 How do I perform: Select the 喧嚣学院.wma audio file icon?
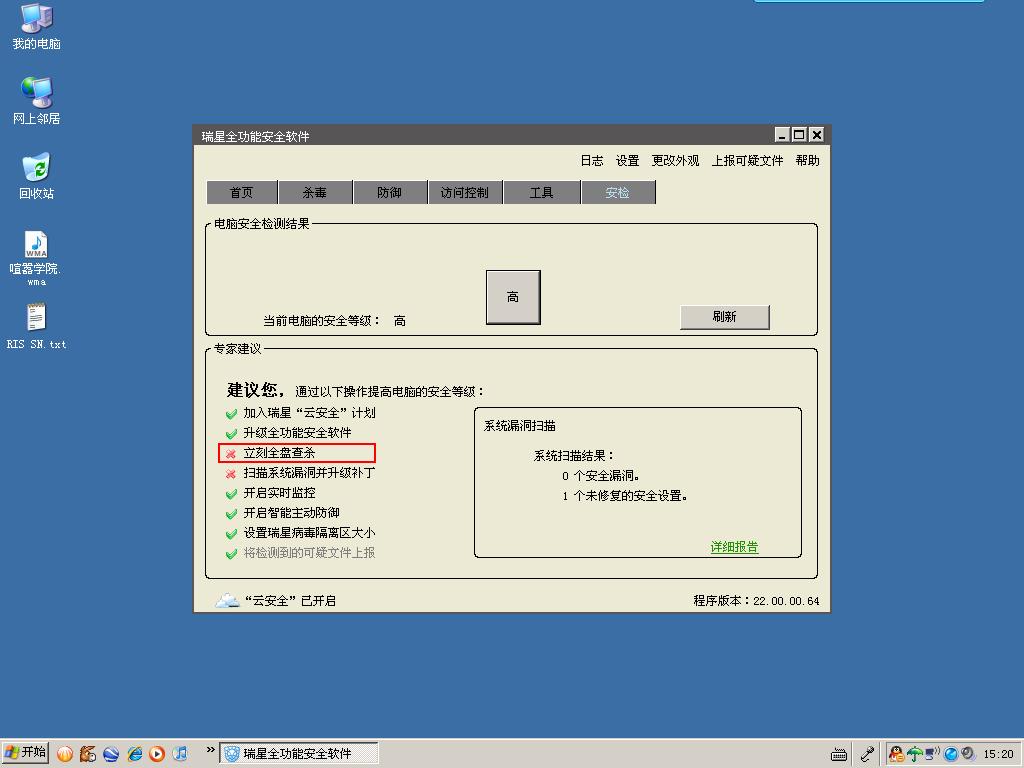tap(36, 258)
